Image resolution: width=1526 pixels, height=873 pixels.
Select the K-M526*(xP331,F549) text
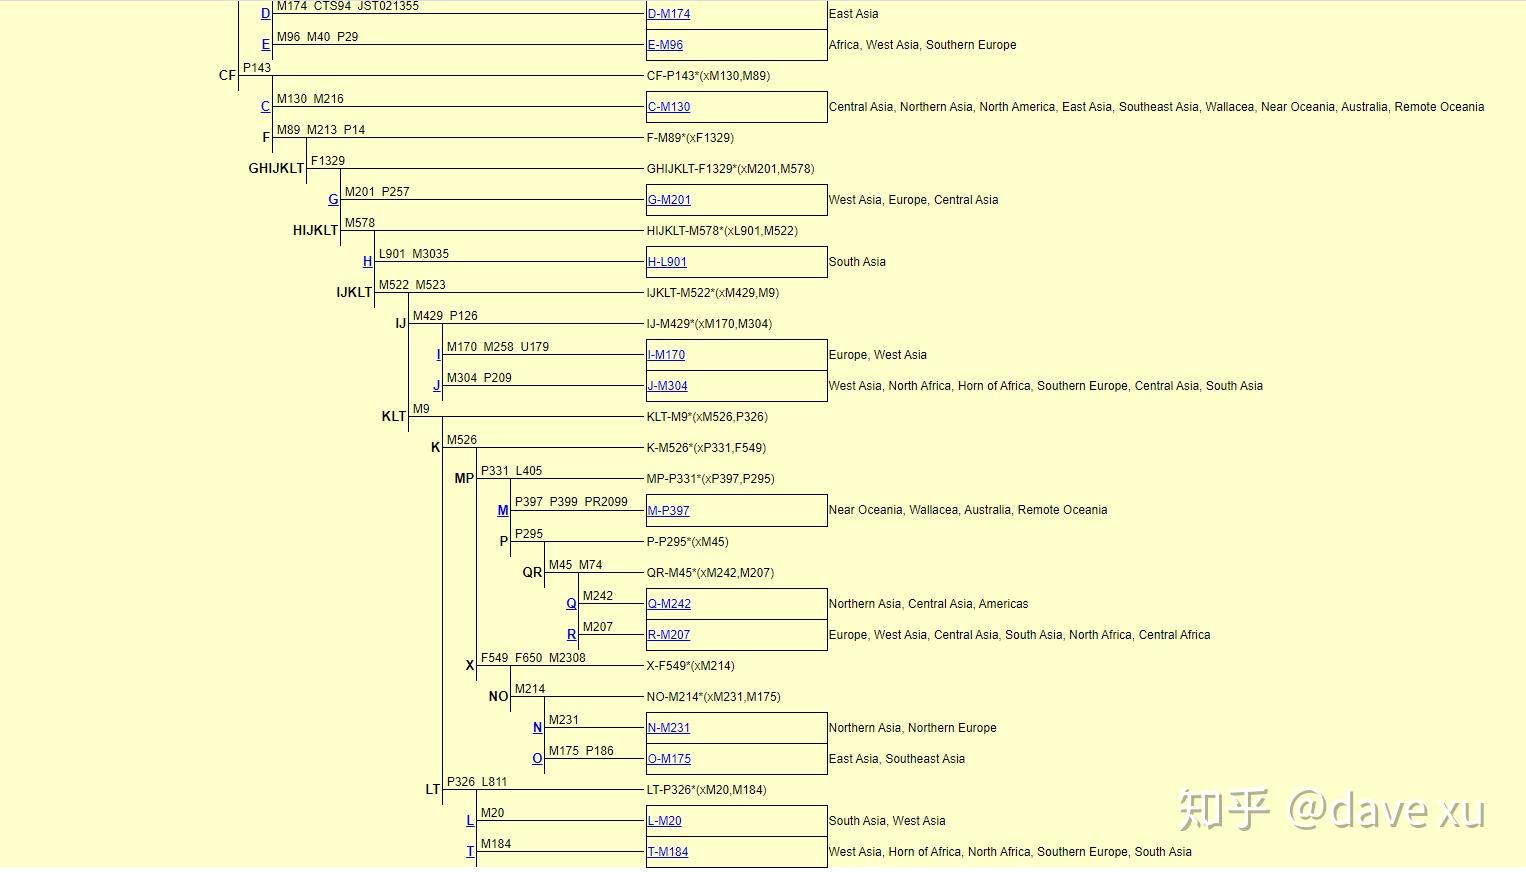pos(706,448)
